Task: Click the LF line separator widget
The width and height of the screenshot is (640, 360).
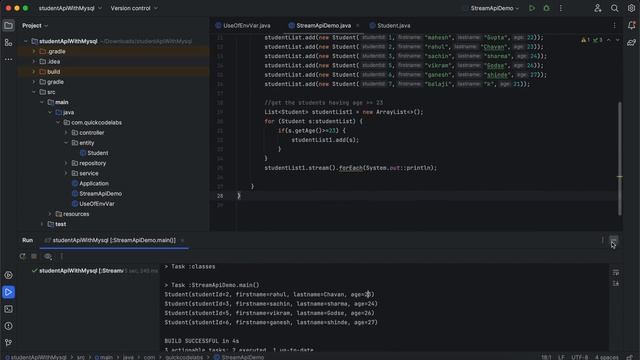Action: click(x=561, y=357)
